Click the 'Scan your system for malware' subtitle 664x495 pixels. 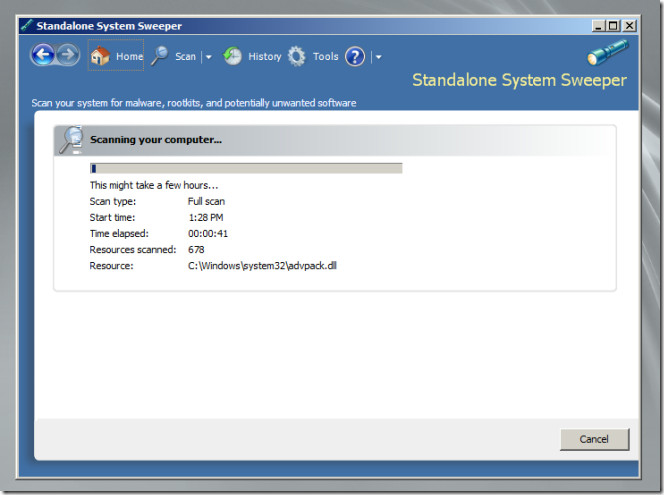pos(194,103)
